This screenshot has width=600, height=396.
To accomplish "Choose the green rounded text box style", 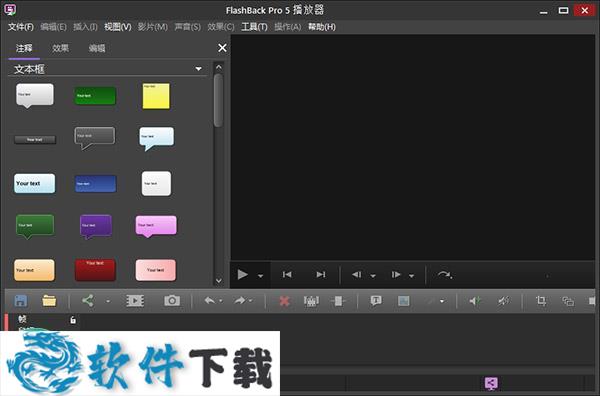I will click(x=95, y=96).
